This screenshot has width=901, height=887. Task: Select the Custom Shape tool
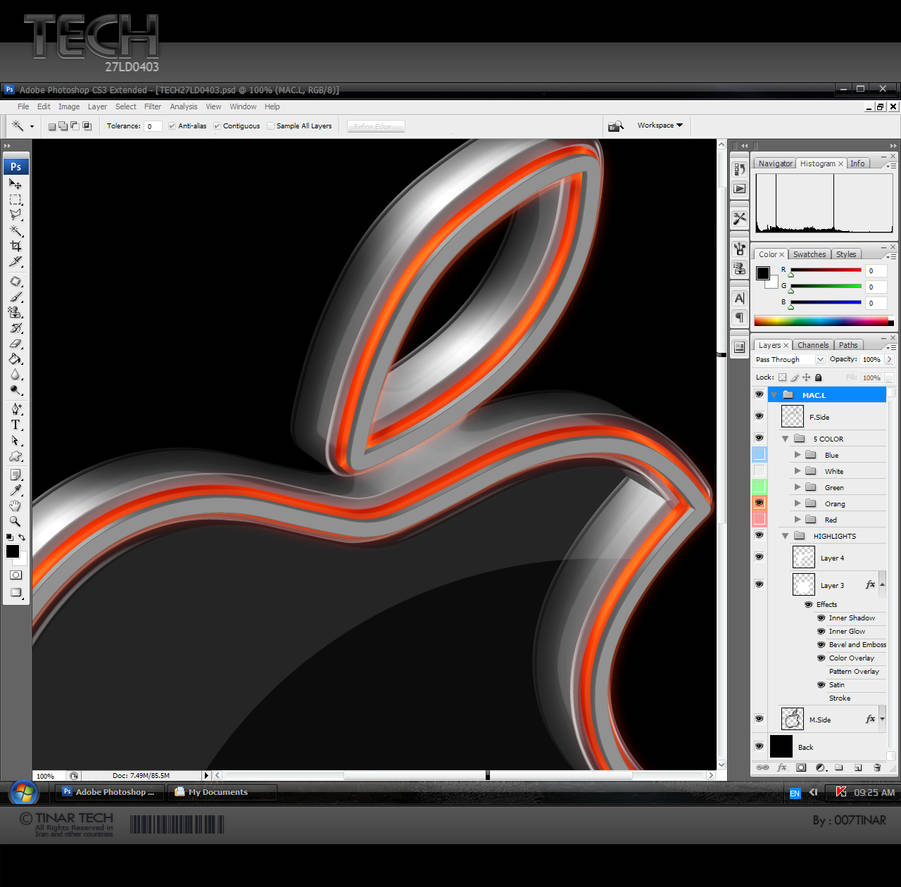[16, 457]
